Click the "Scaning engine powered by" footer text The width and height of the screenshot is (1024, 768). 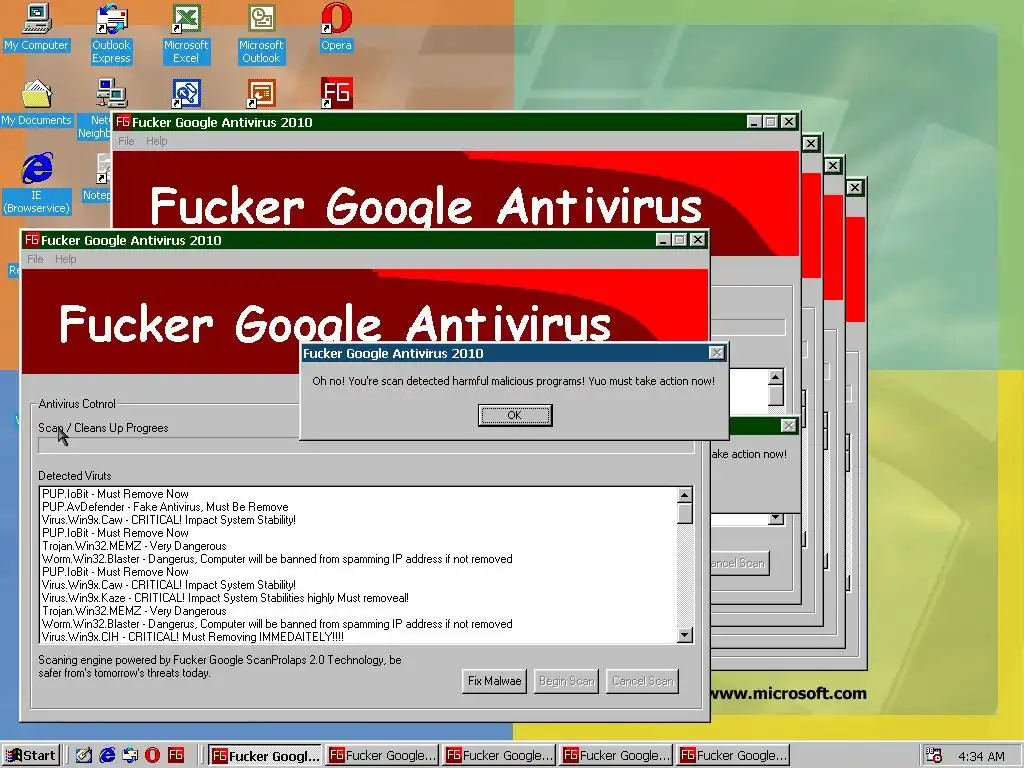[220, 666]
